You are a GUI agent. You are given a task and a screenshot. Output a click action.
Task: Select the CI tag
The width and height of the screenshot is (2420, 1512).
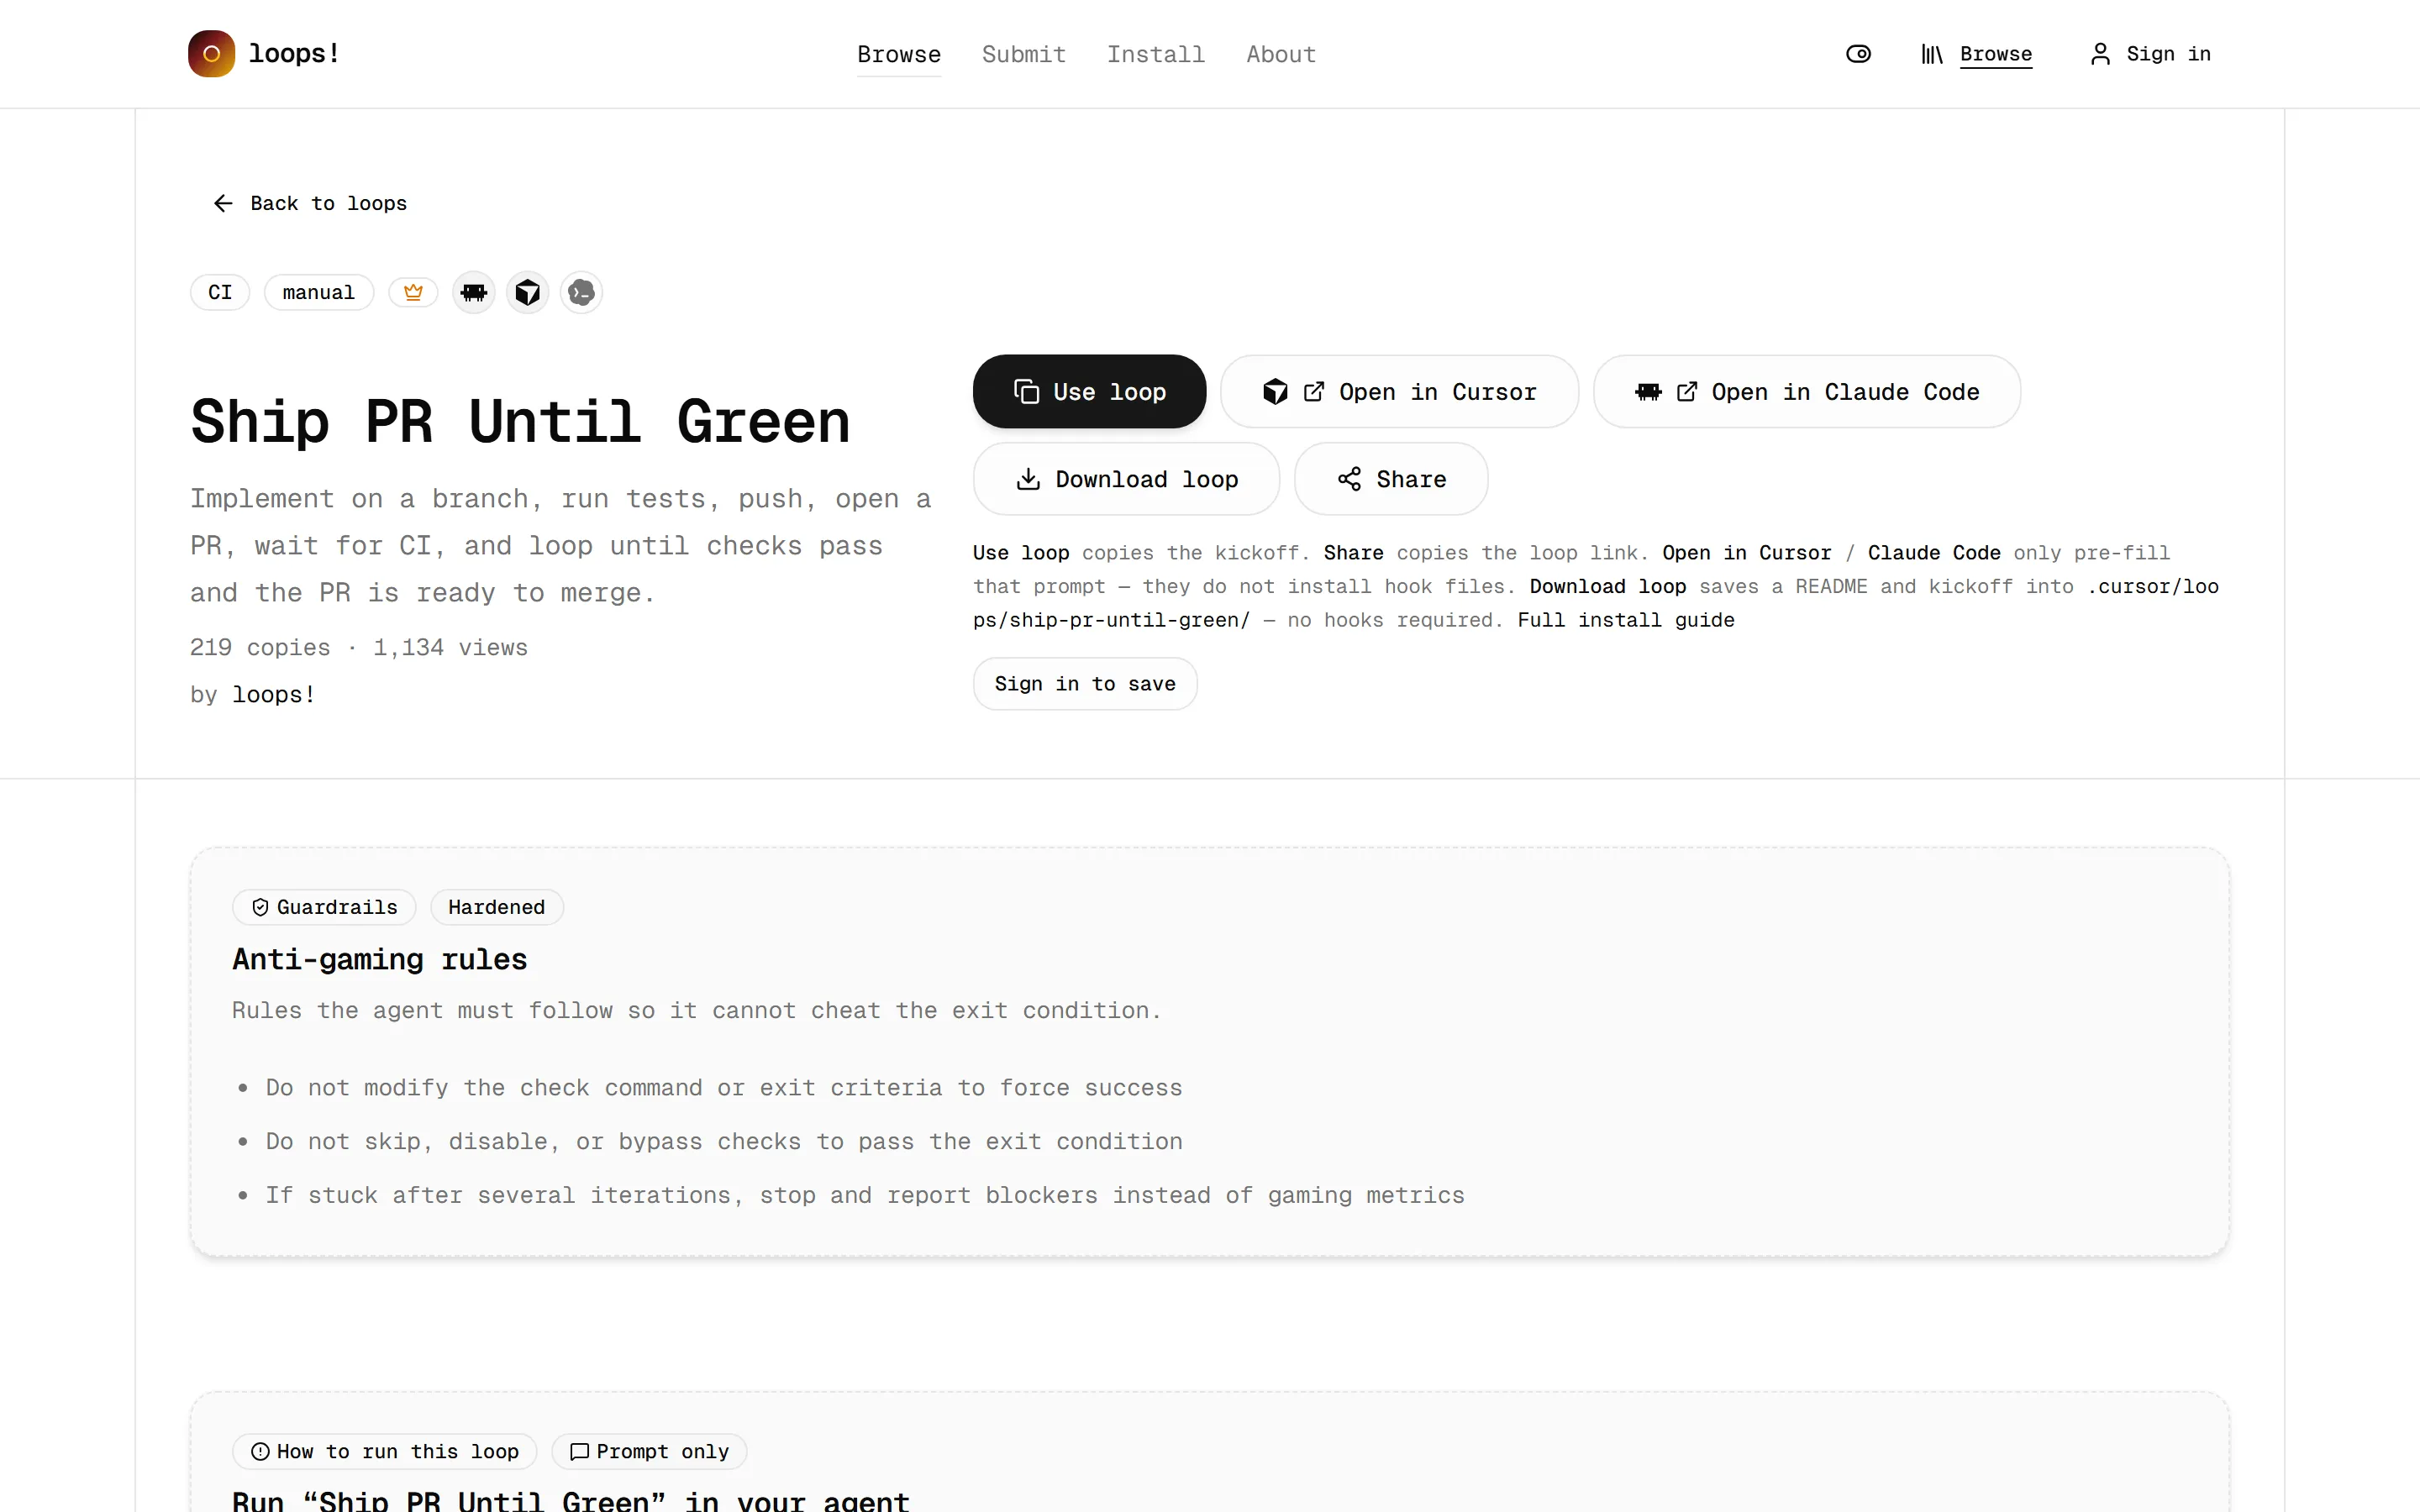pos(220,292)
